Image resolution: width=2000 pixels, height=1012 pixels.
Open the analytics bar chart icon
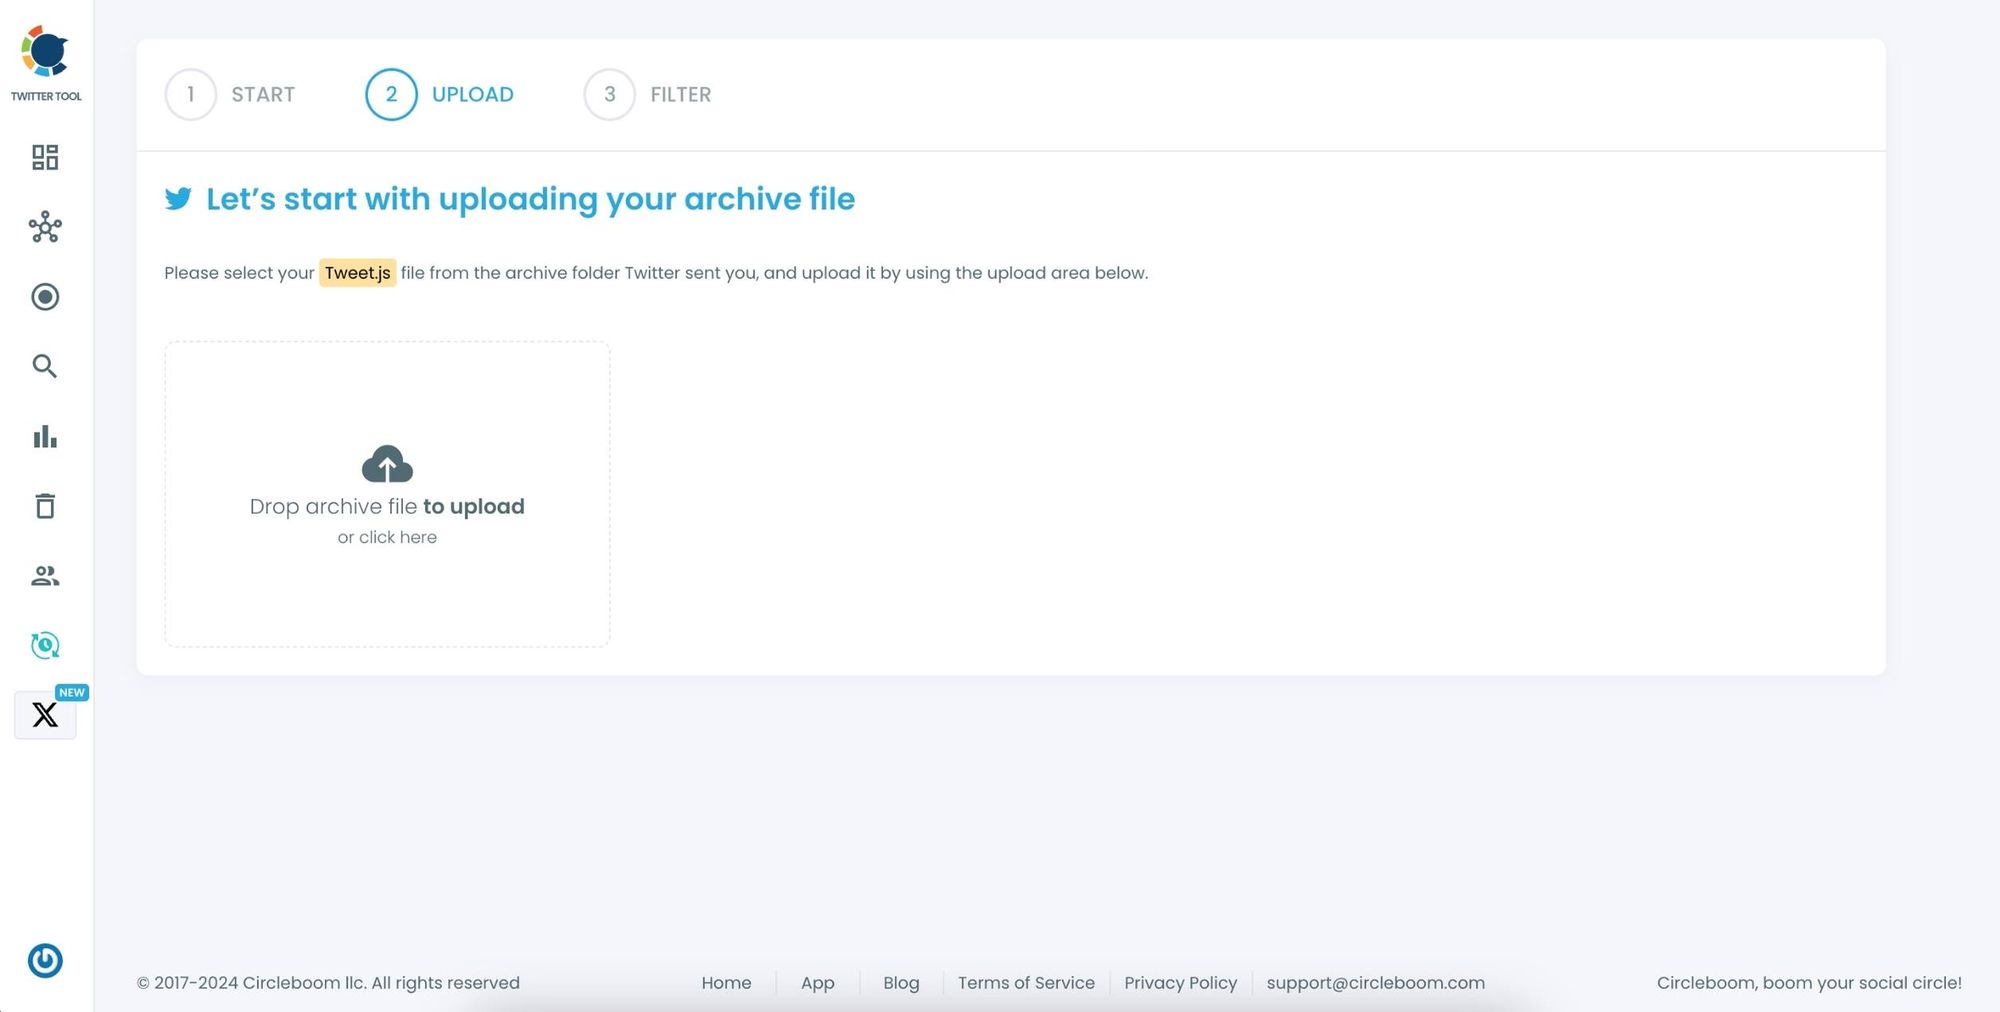click(44, 436)
